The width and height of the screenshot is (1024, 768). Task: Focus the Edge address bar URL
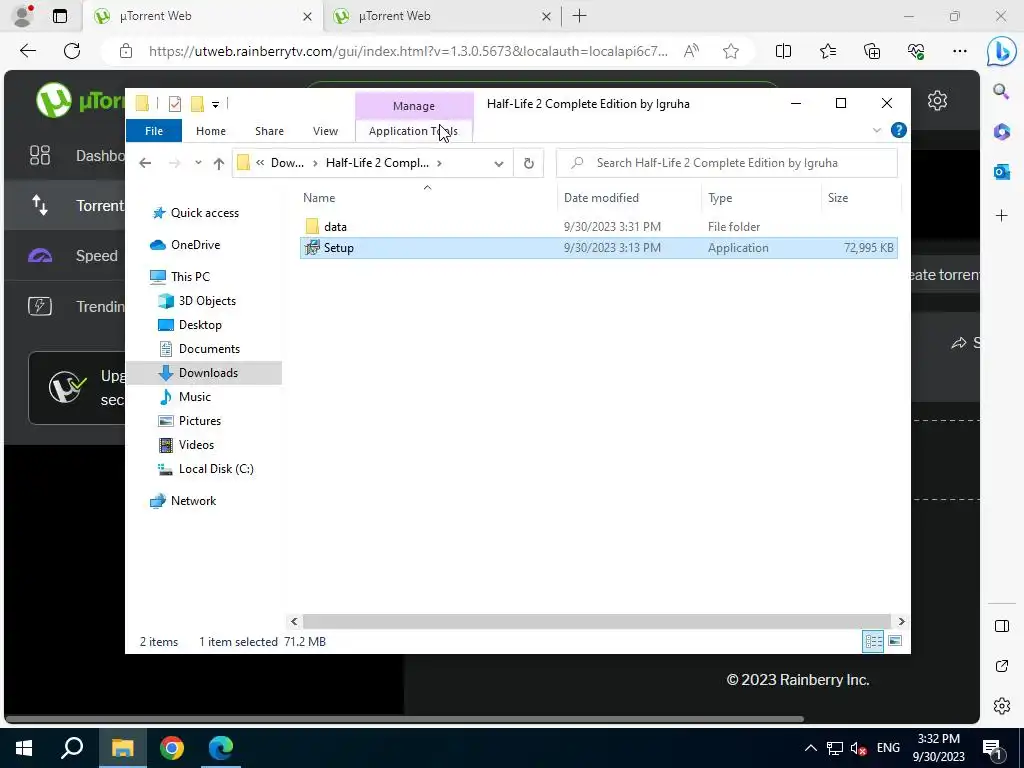(408, 51)
